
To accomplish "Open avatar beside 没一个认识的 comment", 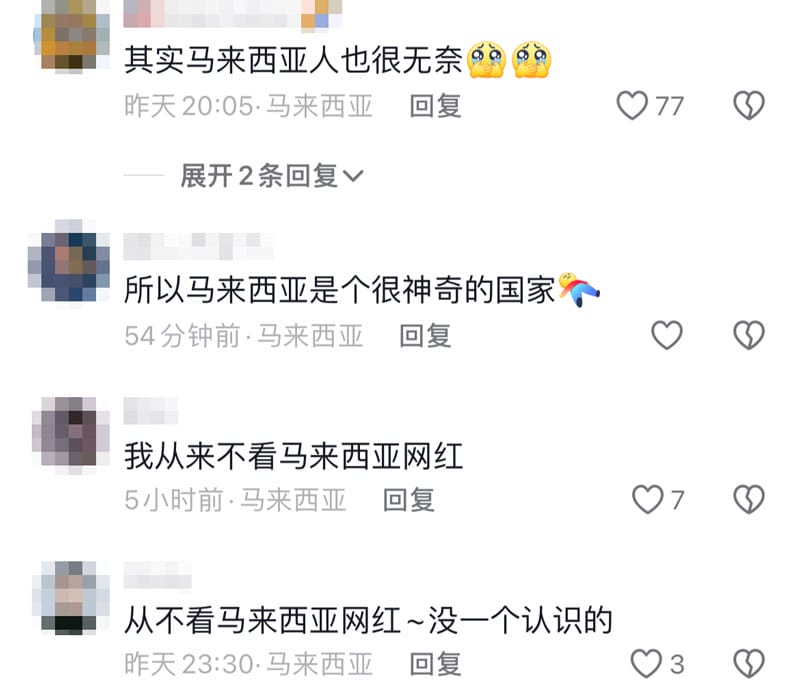I will [x=70, y=597].
